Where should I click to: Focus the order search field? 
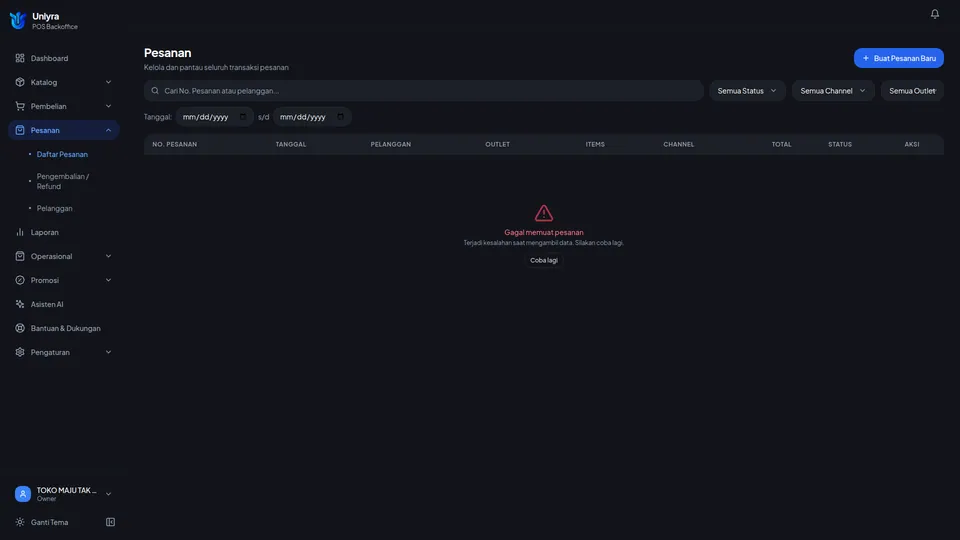(x=423, y=91)
